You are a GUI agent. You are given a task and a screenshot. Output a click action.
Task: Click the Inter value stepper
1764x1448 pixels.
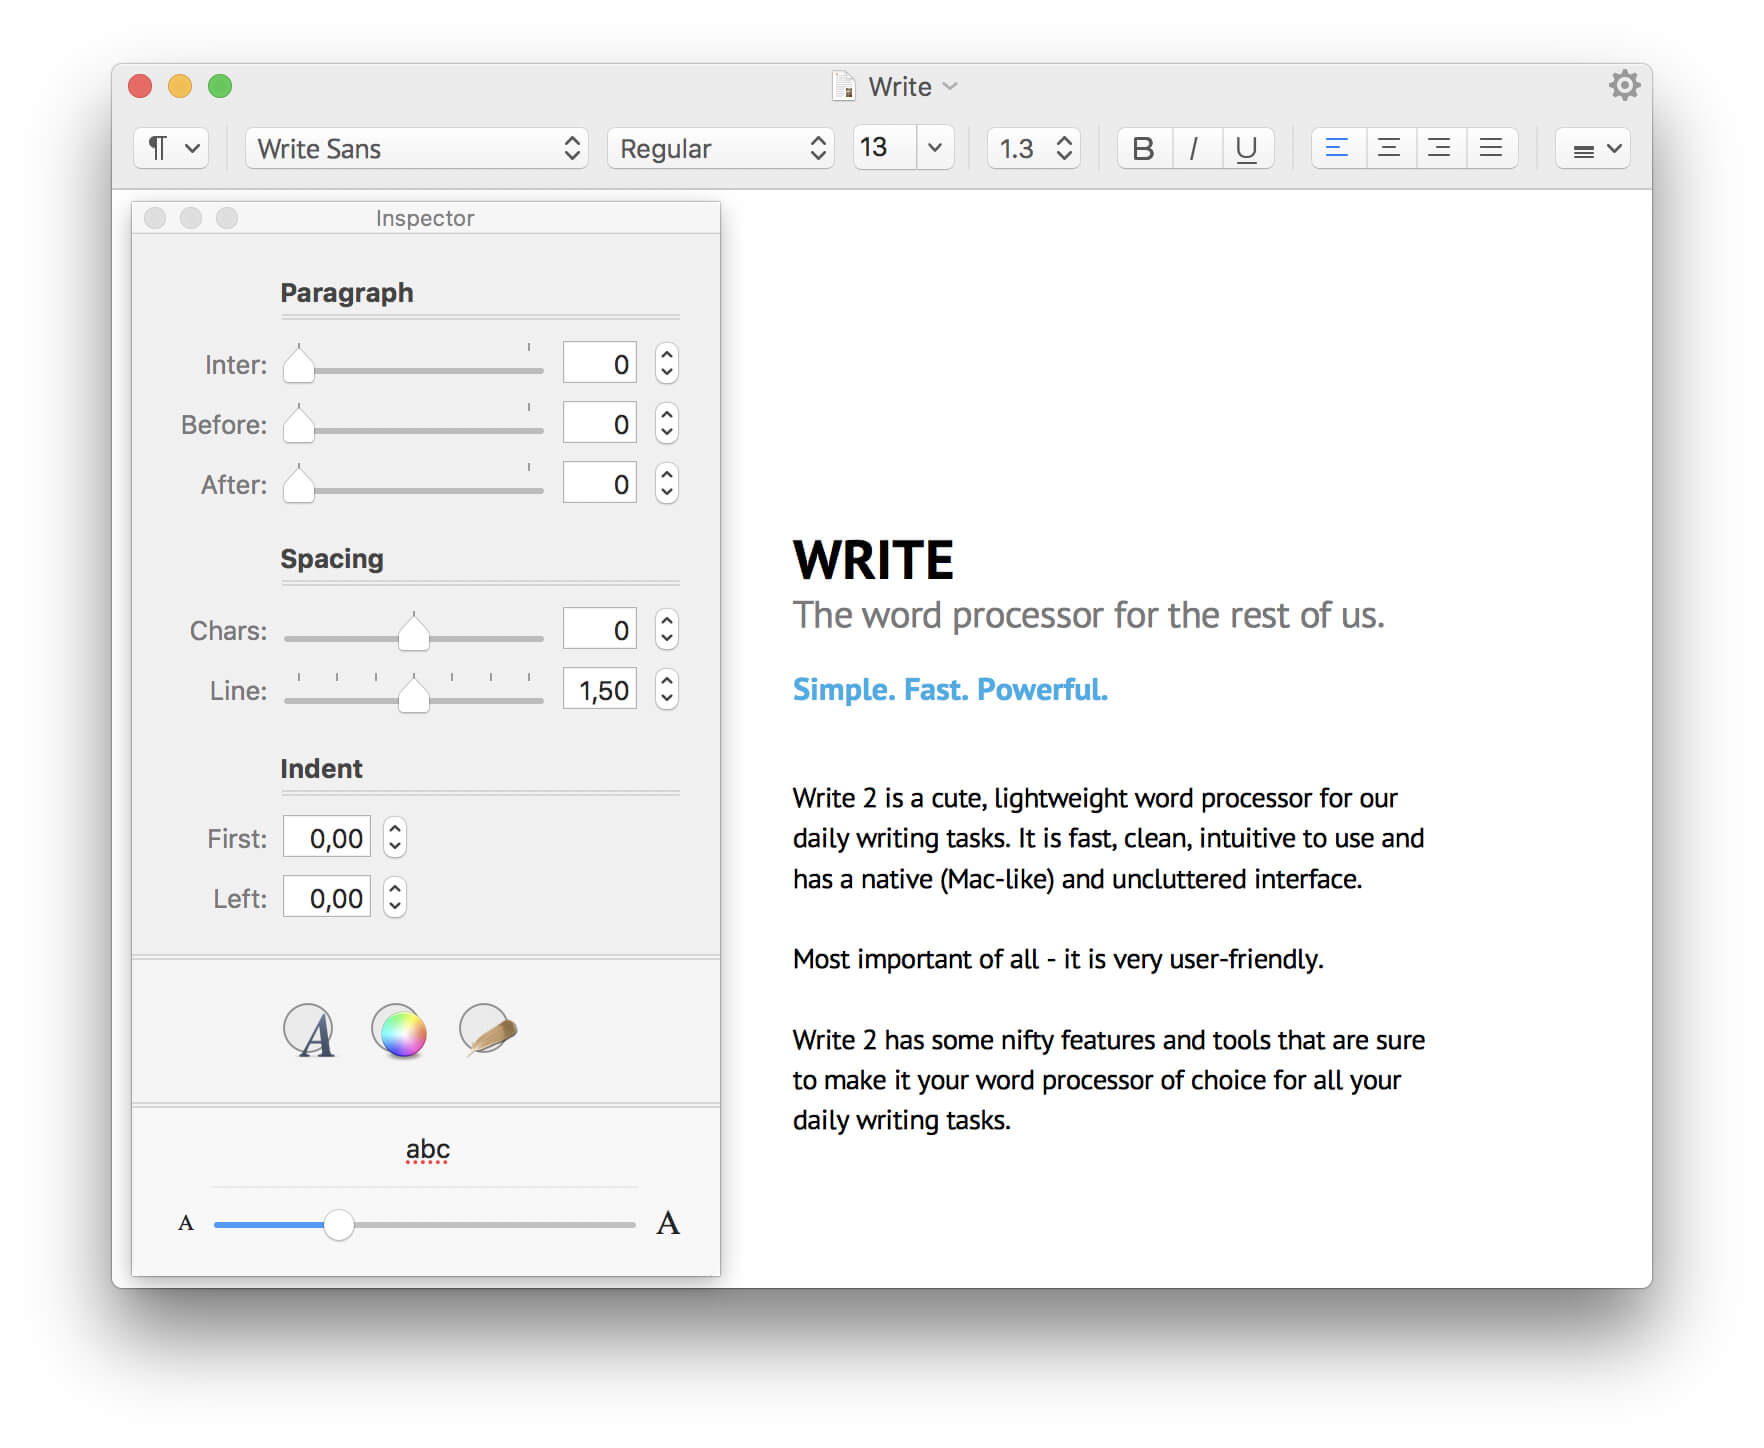[667, 363]
